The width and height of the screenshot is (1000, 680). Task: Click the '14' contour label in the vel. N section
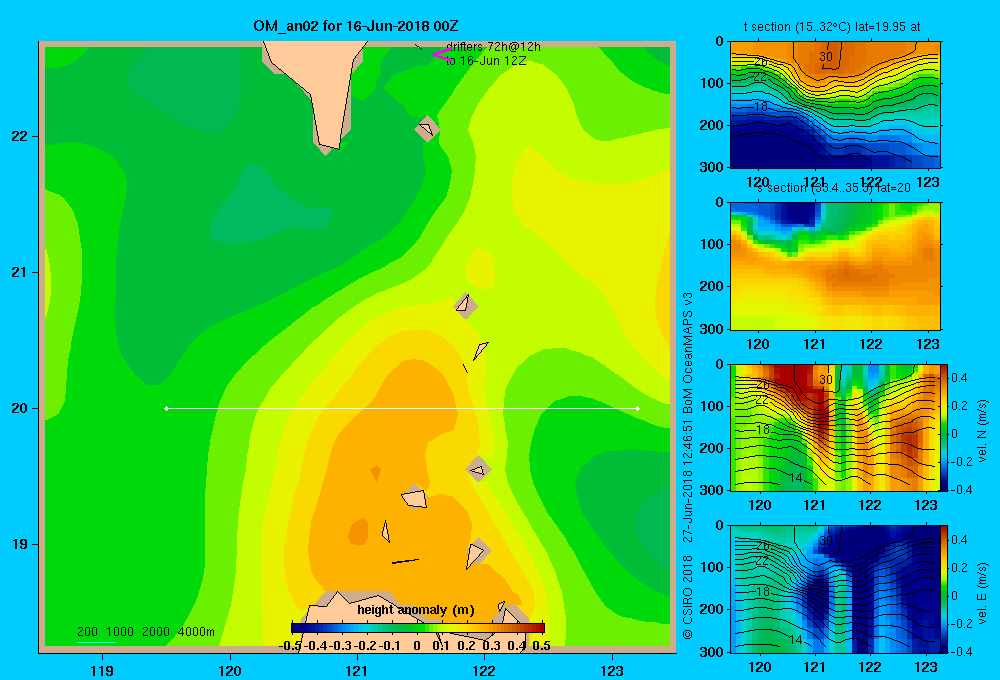tap(795, 478)
